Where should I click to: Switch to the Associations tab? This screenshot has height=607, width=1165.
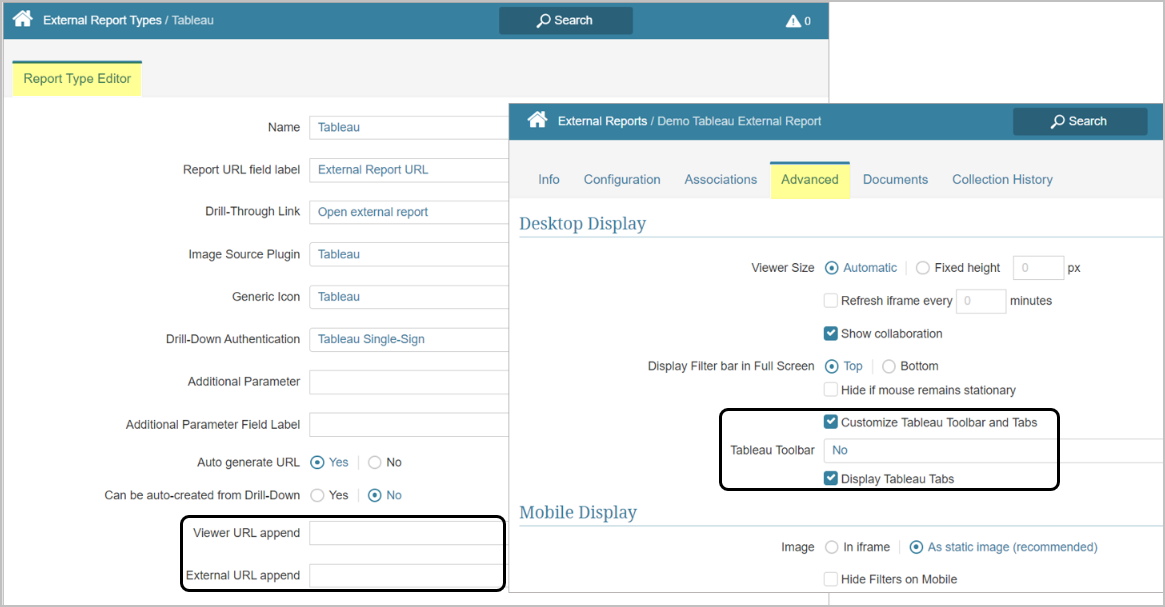(721, 180)
